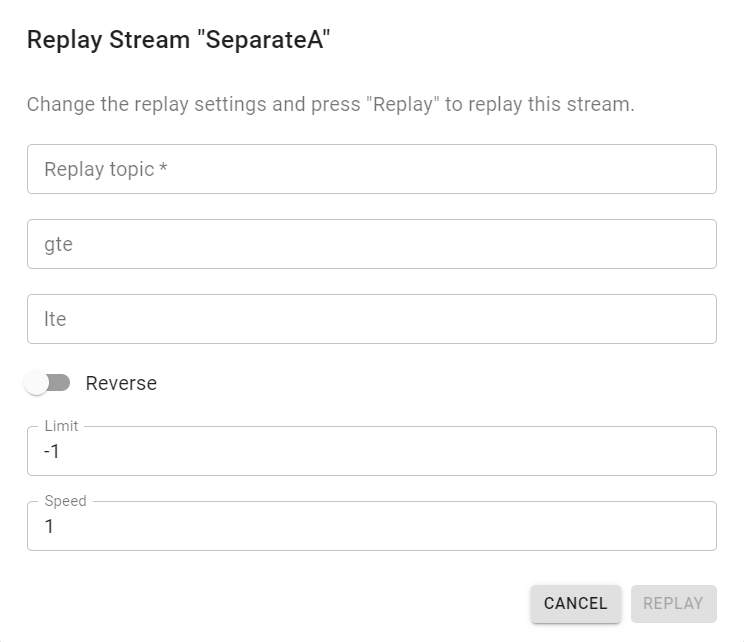This screenshot has height=642, width=744.
Task: Select the Speed field containing 1
Action: click(x=372, y=526)
